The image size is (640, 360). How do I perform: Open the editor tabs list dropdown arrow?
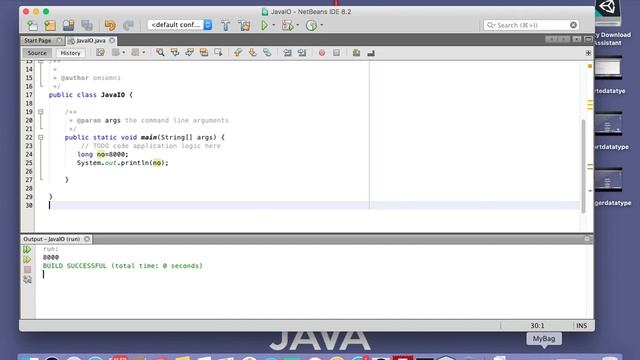coord(577,40)
